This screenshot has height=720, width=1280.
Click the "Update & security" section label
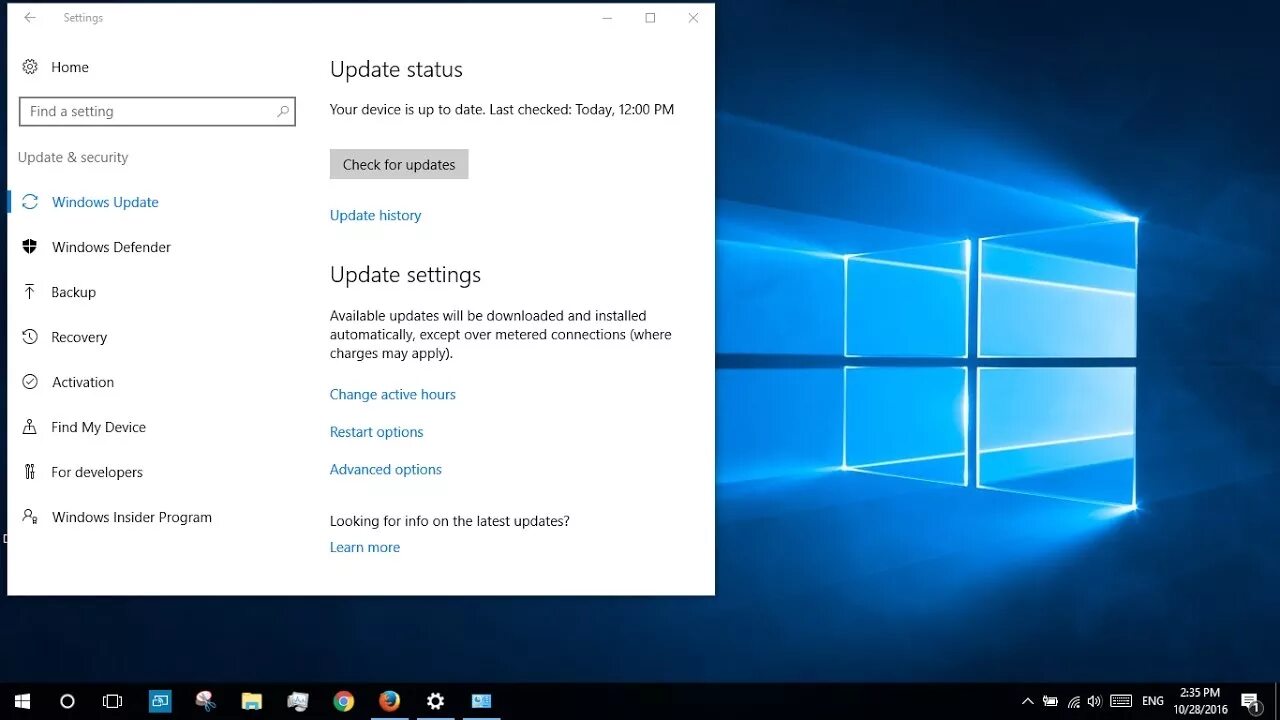(x=73, y=157)
